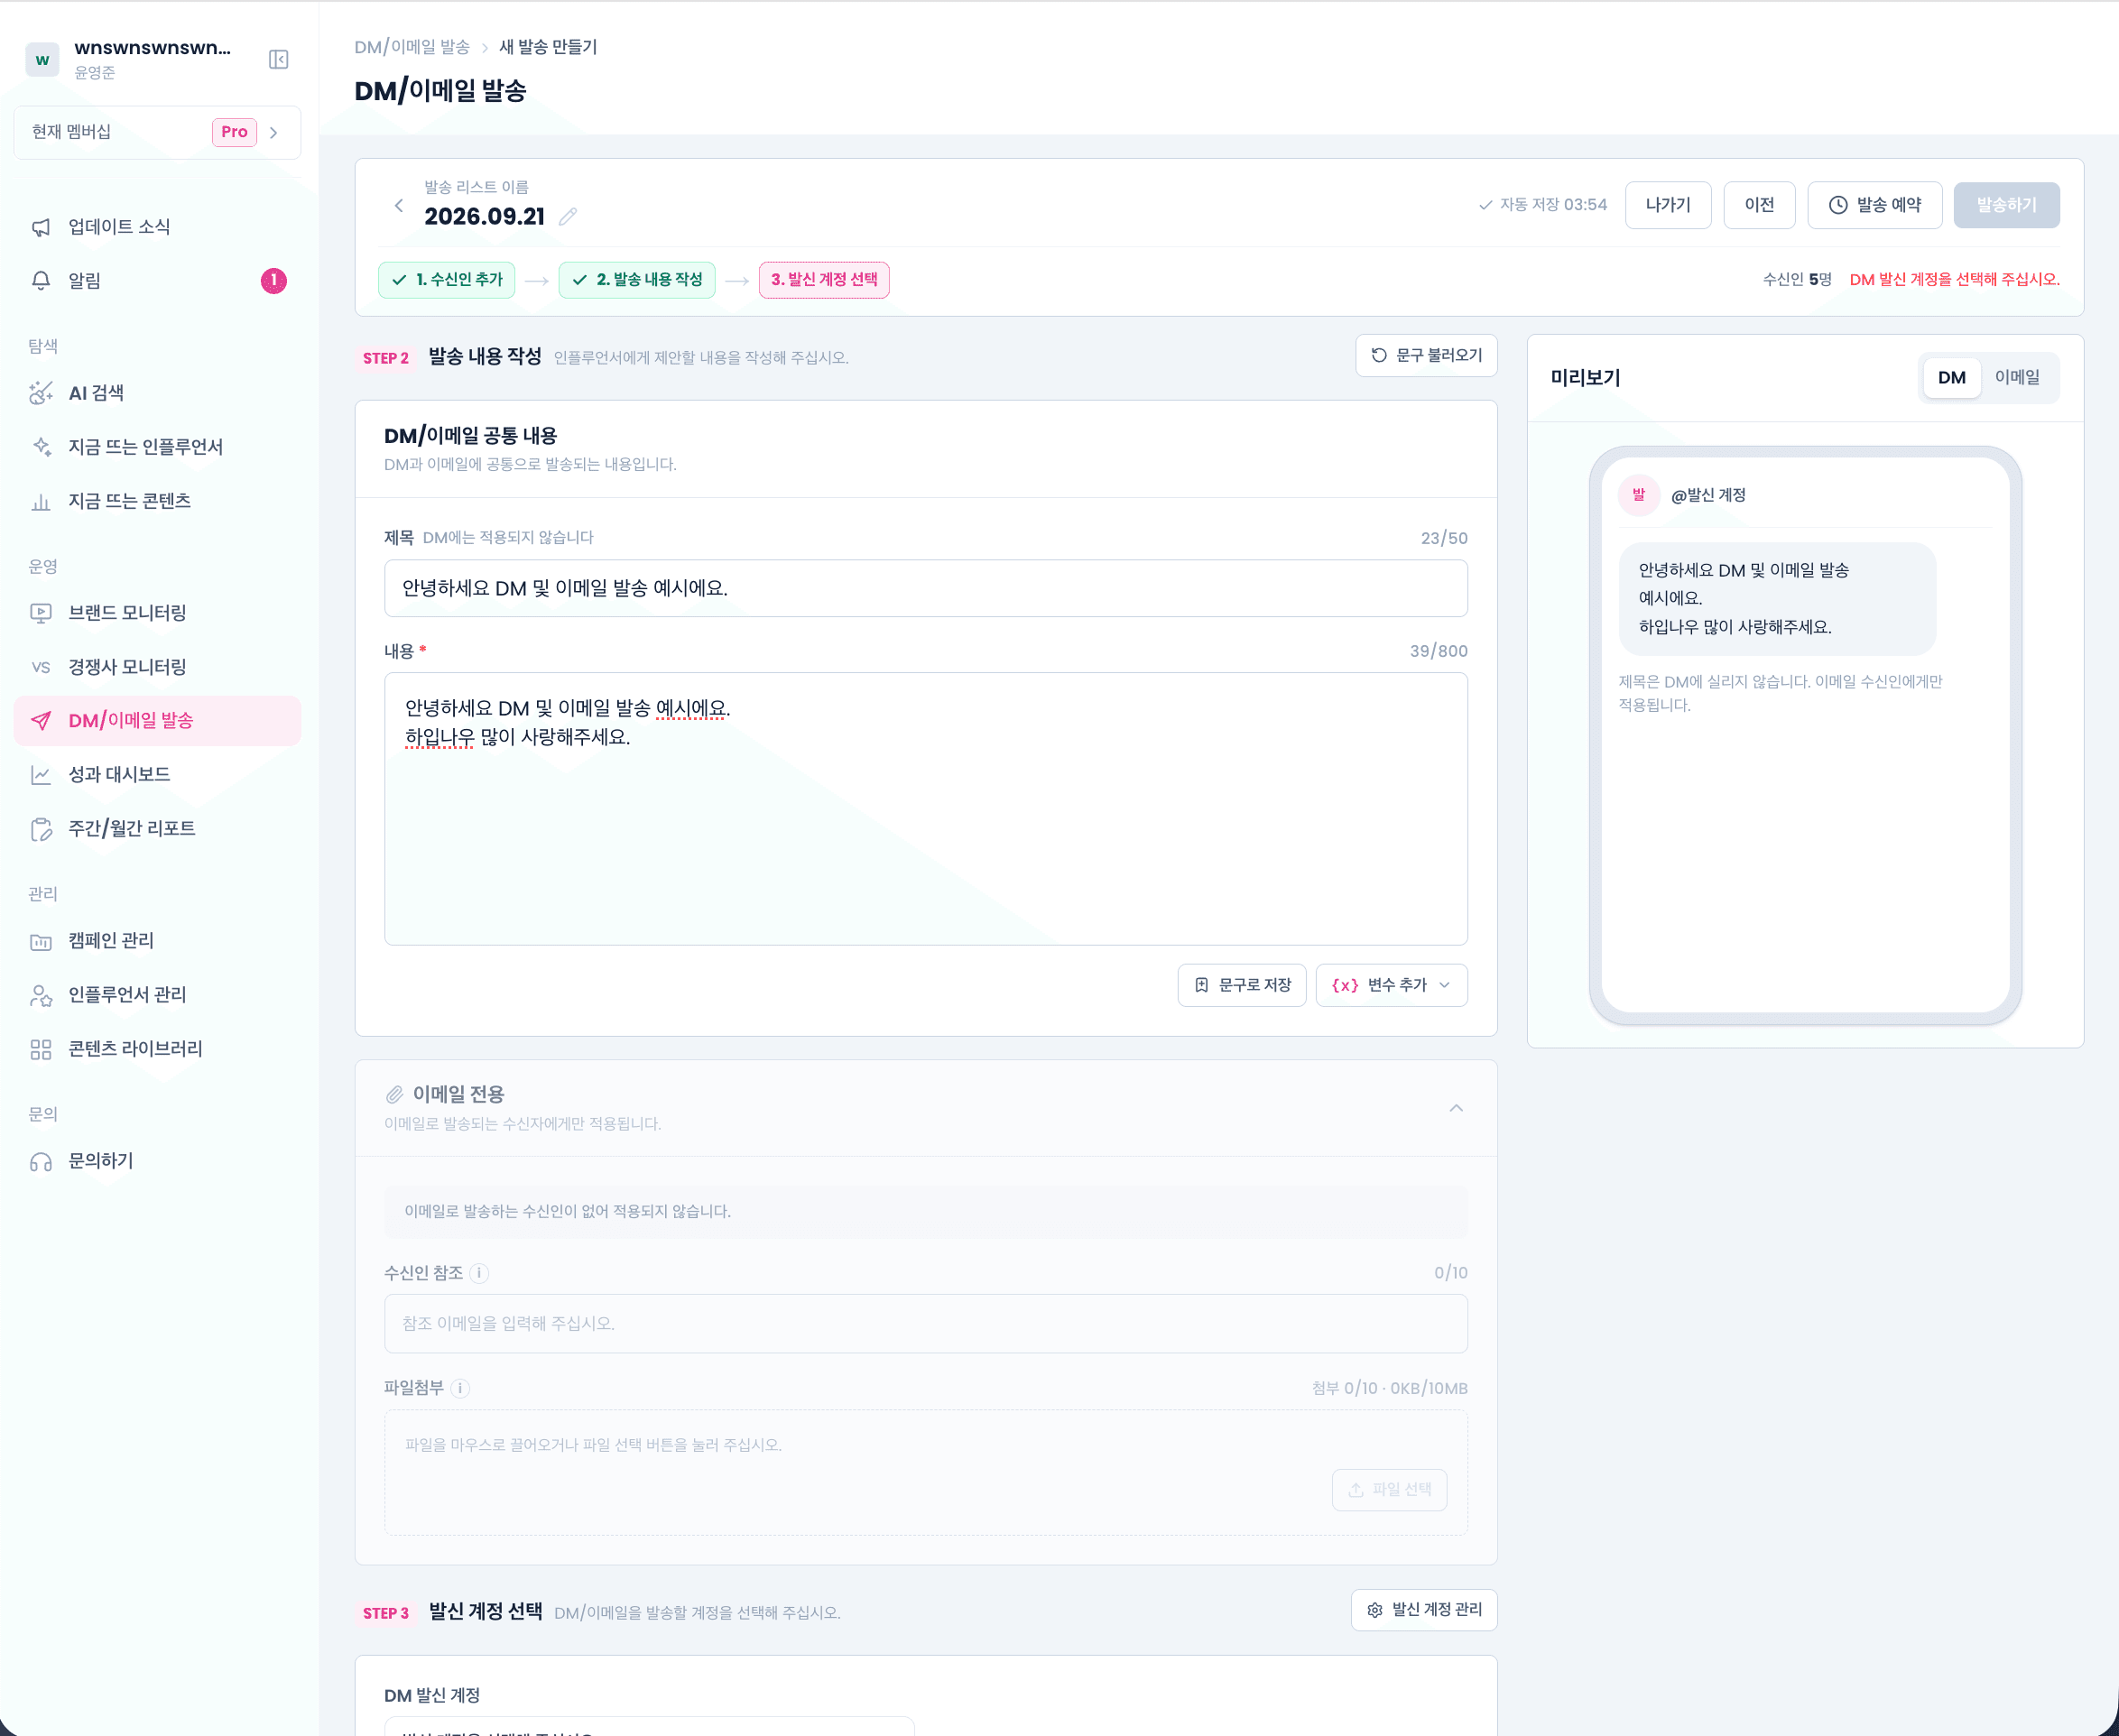The width and height of the screenshot is (2119, 1736).
Task: Click into the 제목 input field
Action: (x=926, y=588)
